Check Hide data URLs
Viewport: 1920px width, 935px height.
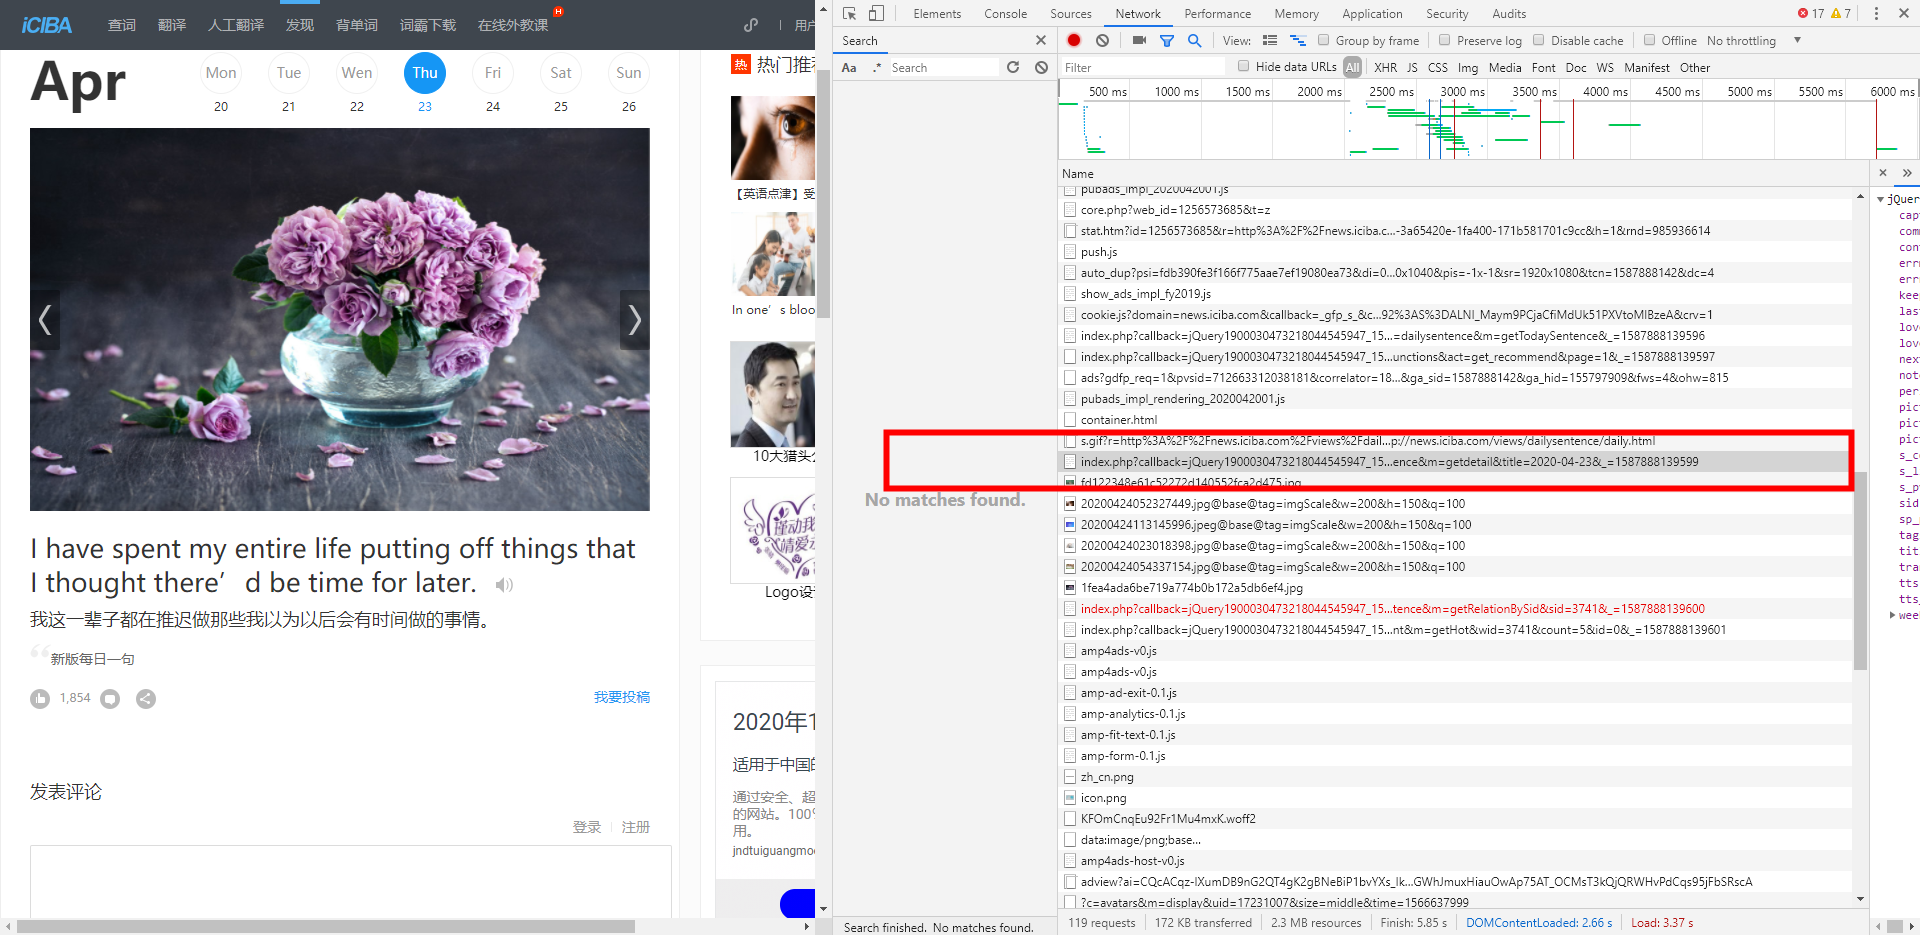pyautogui.click(x=1243, y=66)
